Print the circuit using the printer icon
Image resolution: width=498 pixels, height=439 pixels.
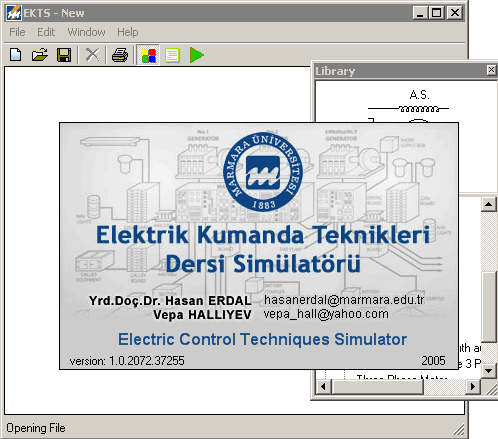pyautogui.click(x=120, y=55)
